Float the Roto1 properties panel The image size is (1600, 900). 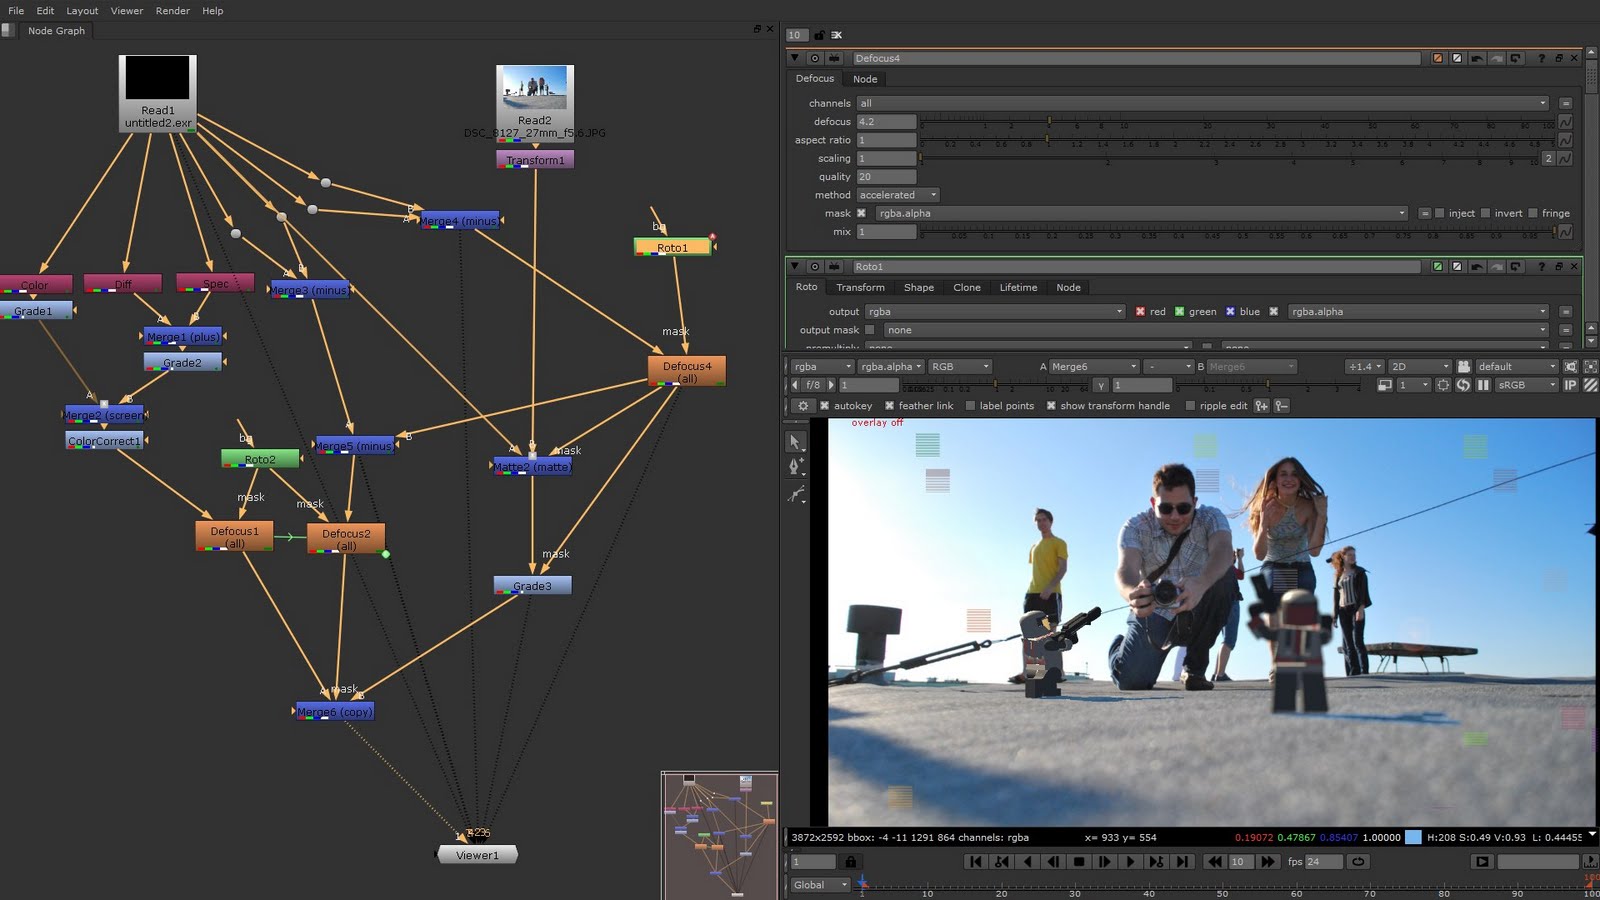(x=1558, y=267)
